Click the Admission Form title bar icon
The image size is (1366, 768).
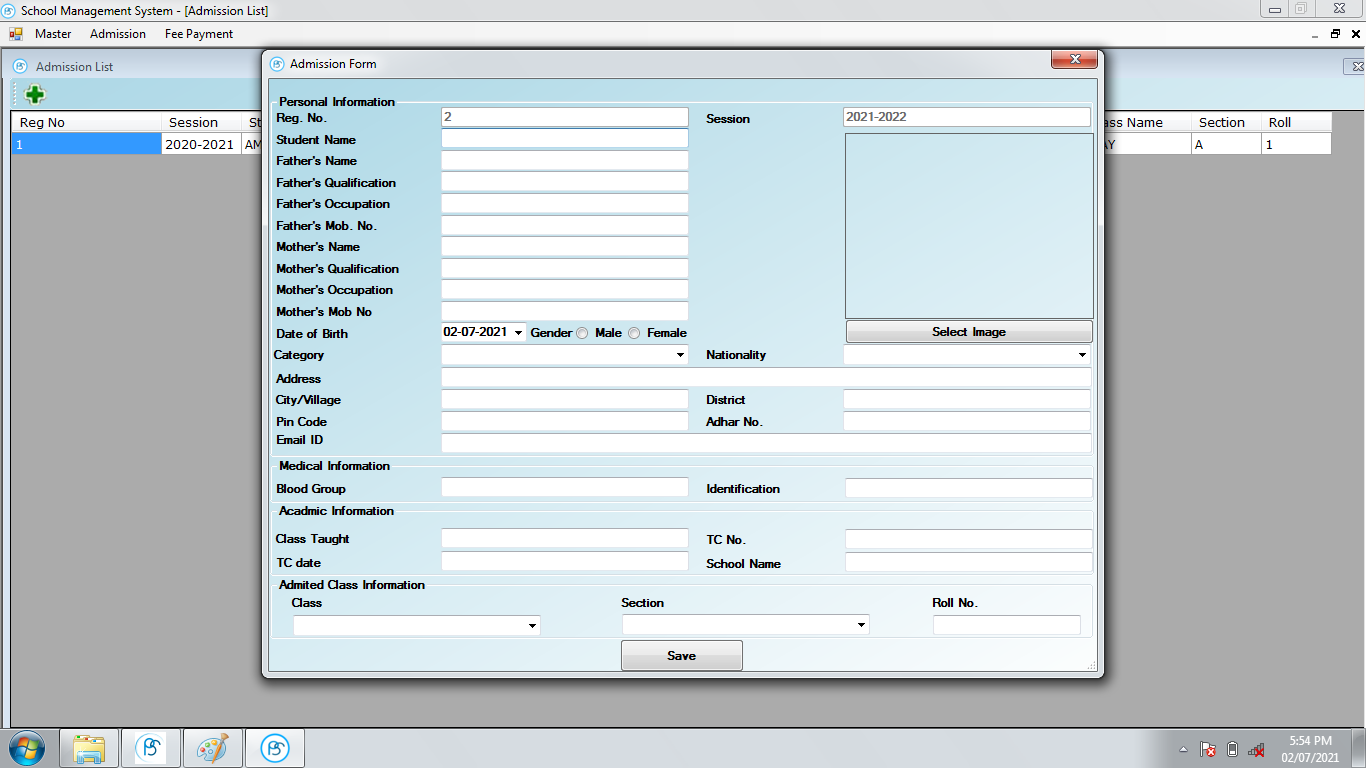[x=277, y=64]
